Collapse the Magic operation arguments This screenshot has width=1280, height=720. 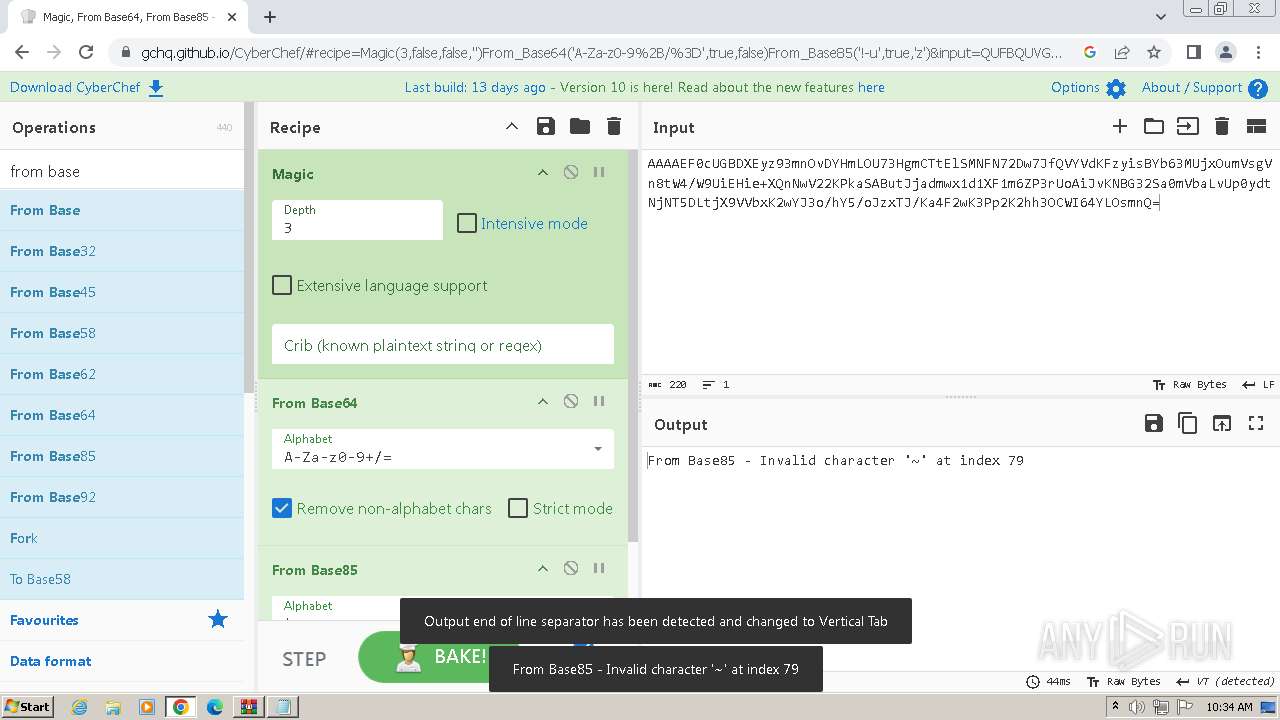(x=543, y=172)
